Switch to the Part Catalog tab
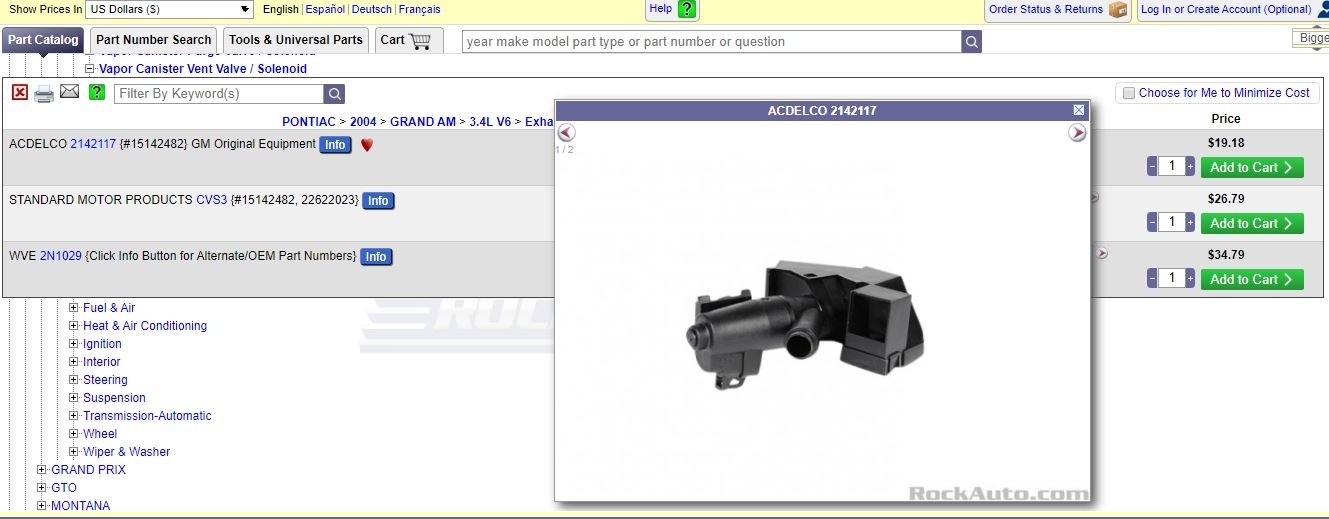 pyautogui.click(x=43, y=41)
